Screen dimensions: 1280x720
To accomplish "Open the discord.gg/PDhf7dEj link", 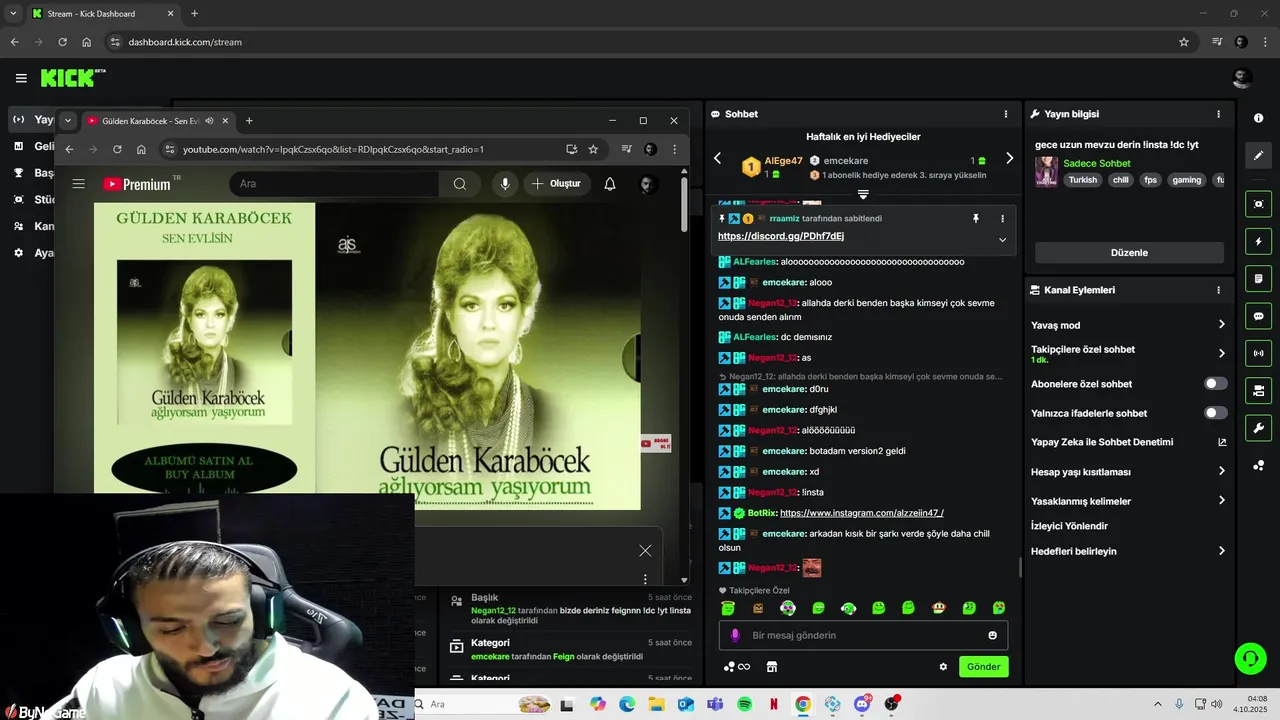I will pos(781,236).
